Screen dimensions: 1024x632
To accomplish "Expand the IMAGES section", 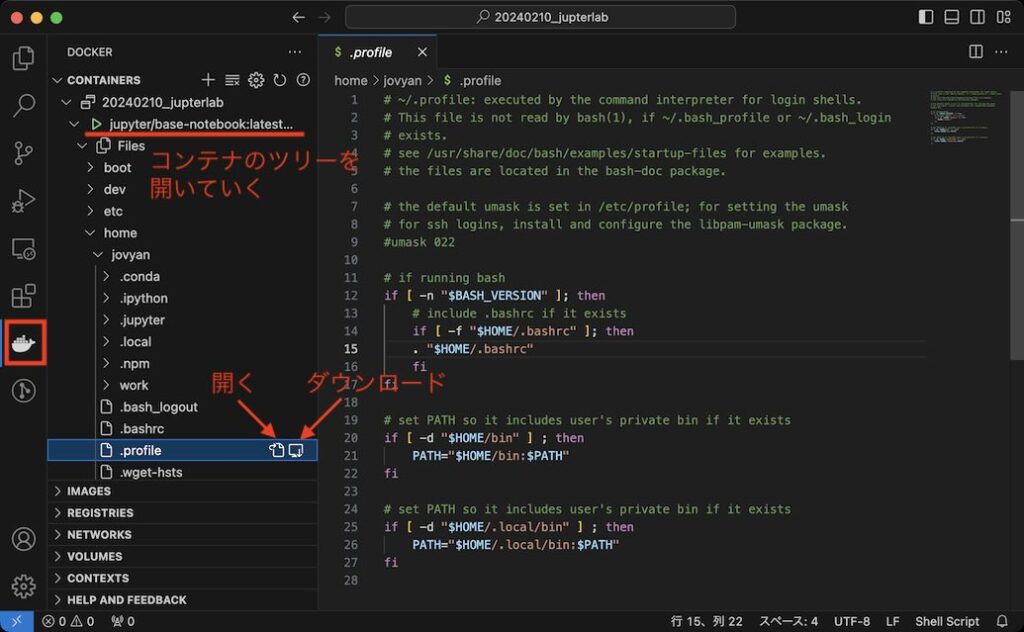I will [x=89, y=491].
